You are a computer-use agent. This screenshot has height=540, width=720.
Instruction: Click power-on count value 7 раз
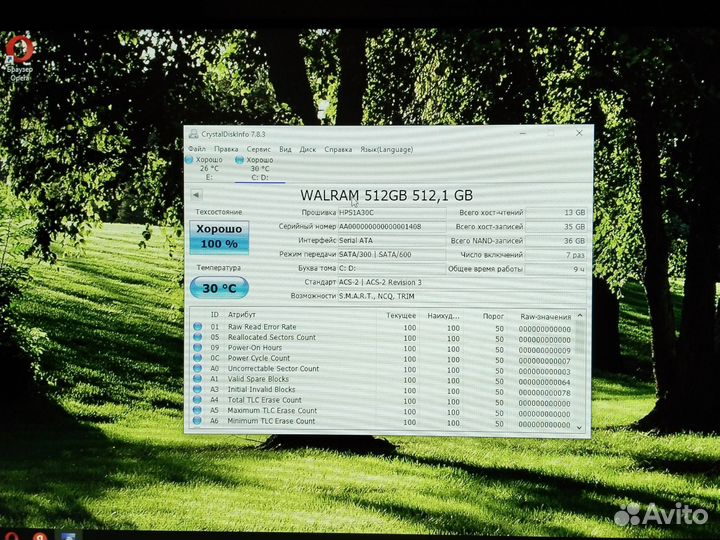point(556,255)
